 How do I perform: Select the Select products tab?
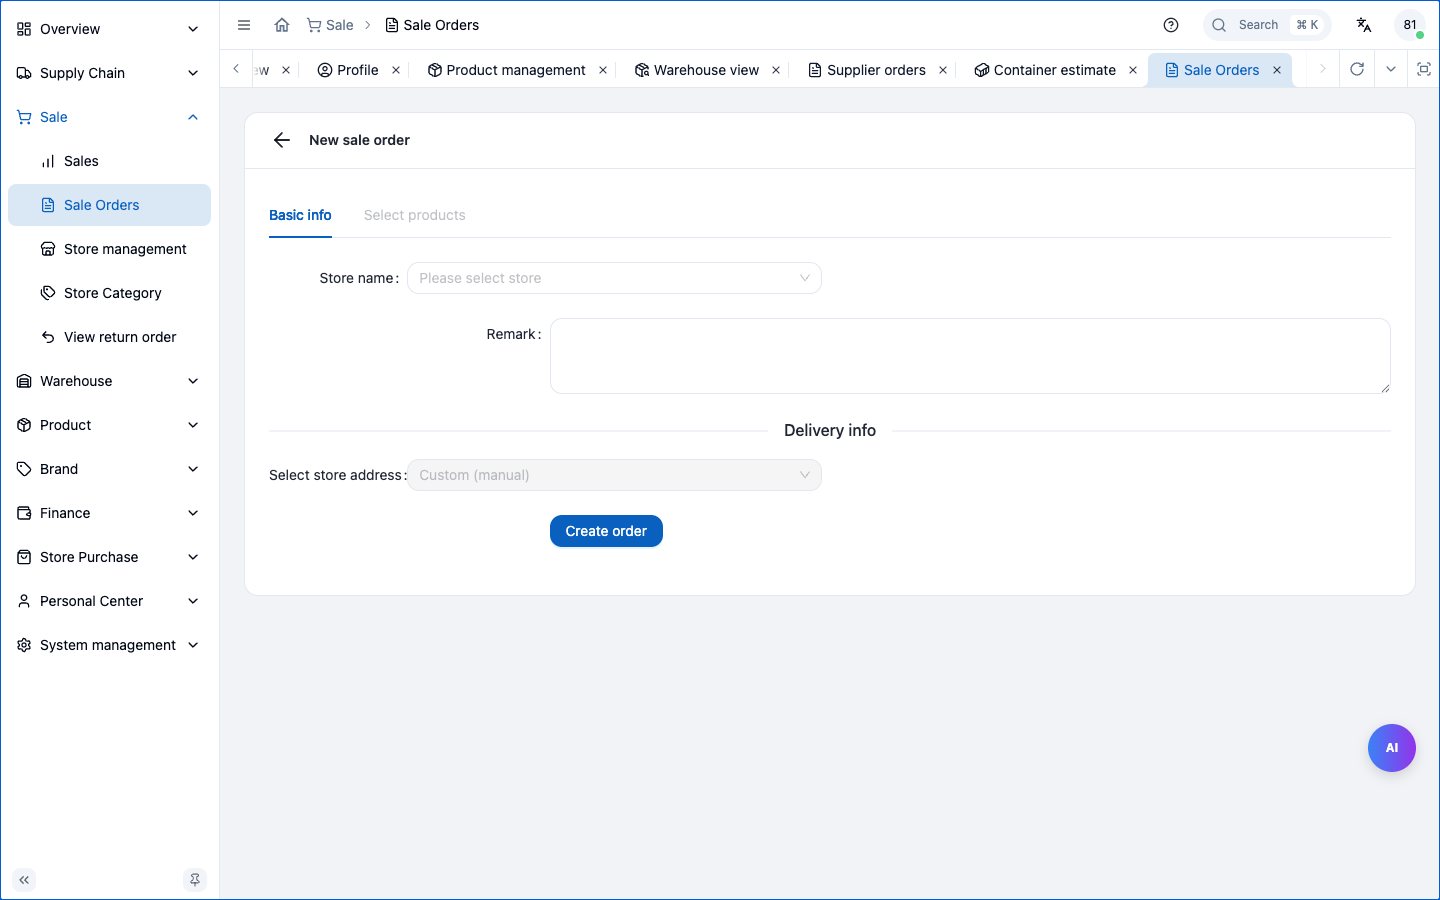coord(415,215)
